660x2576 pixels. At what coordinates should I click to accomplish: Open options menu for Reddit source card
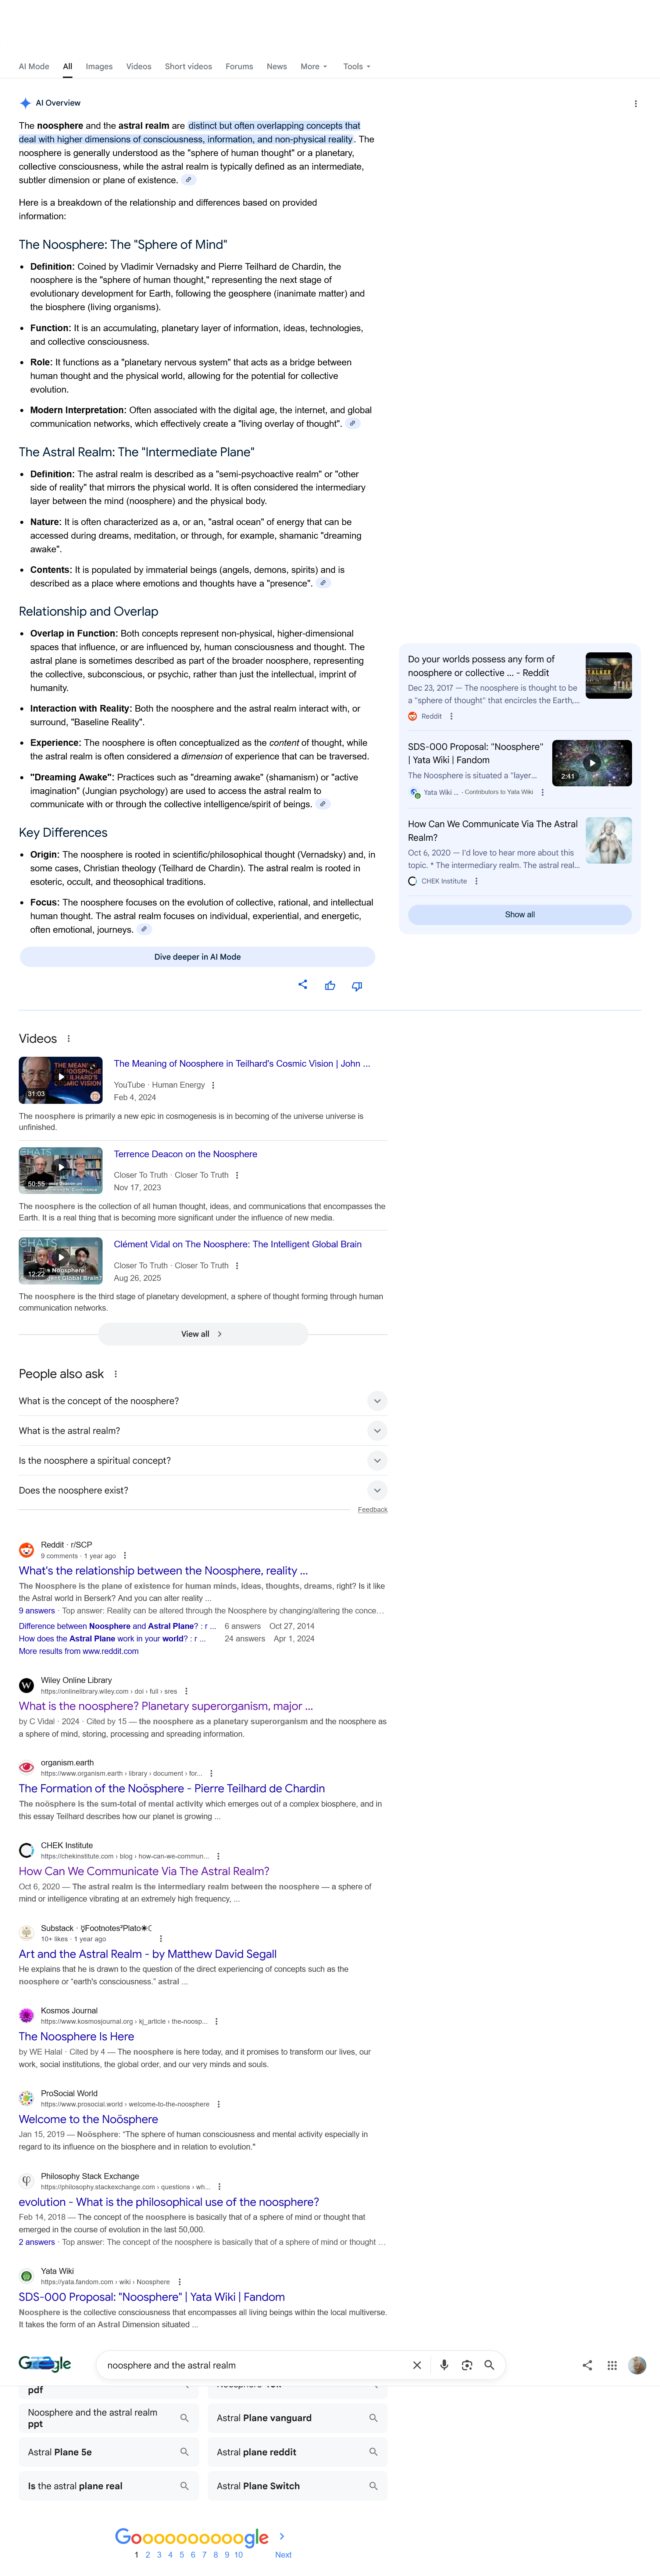451,716
